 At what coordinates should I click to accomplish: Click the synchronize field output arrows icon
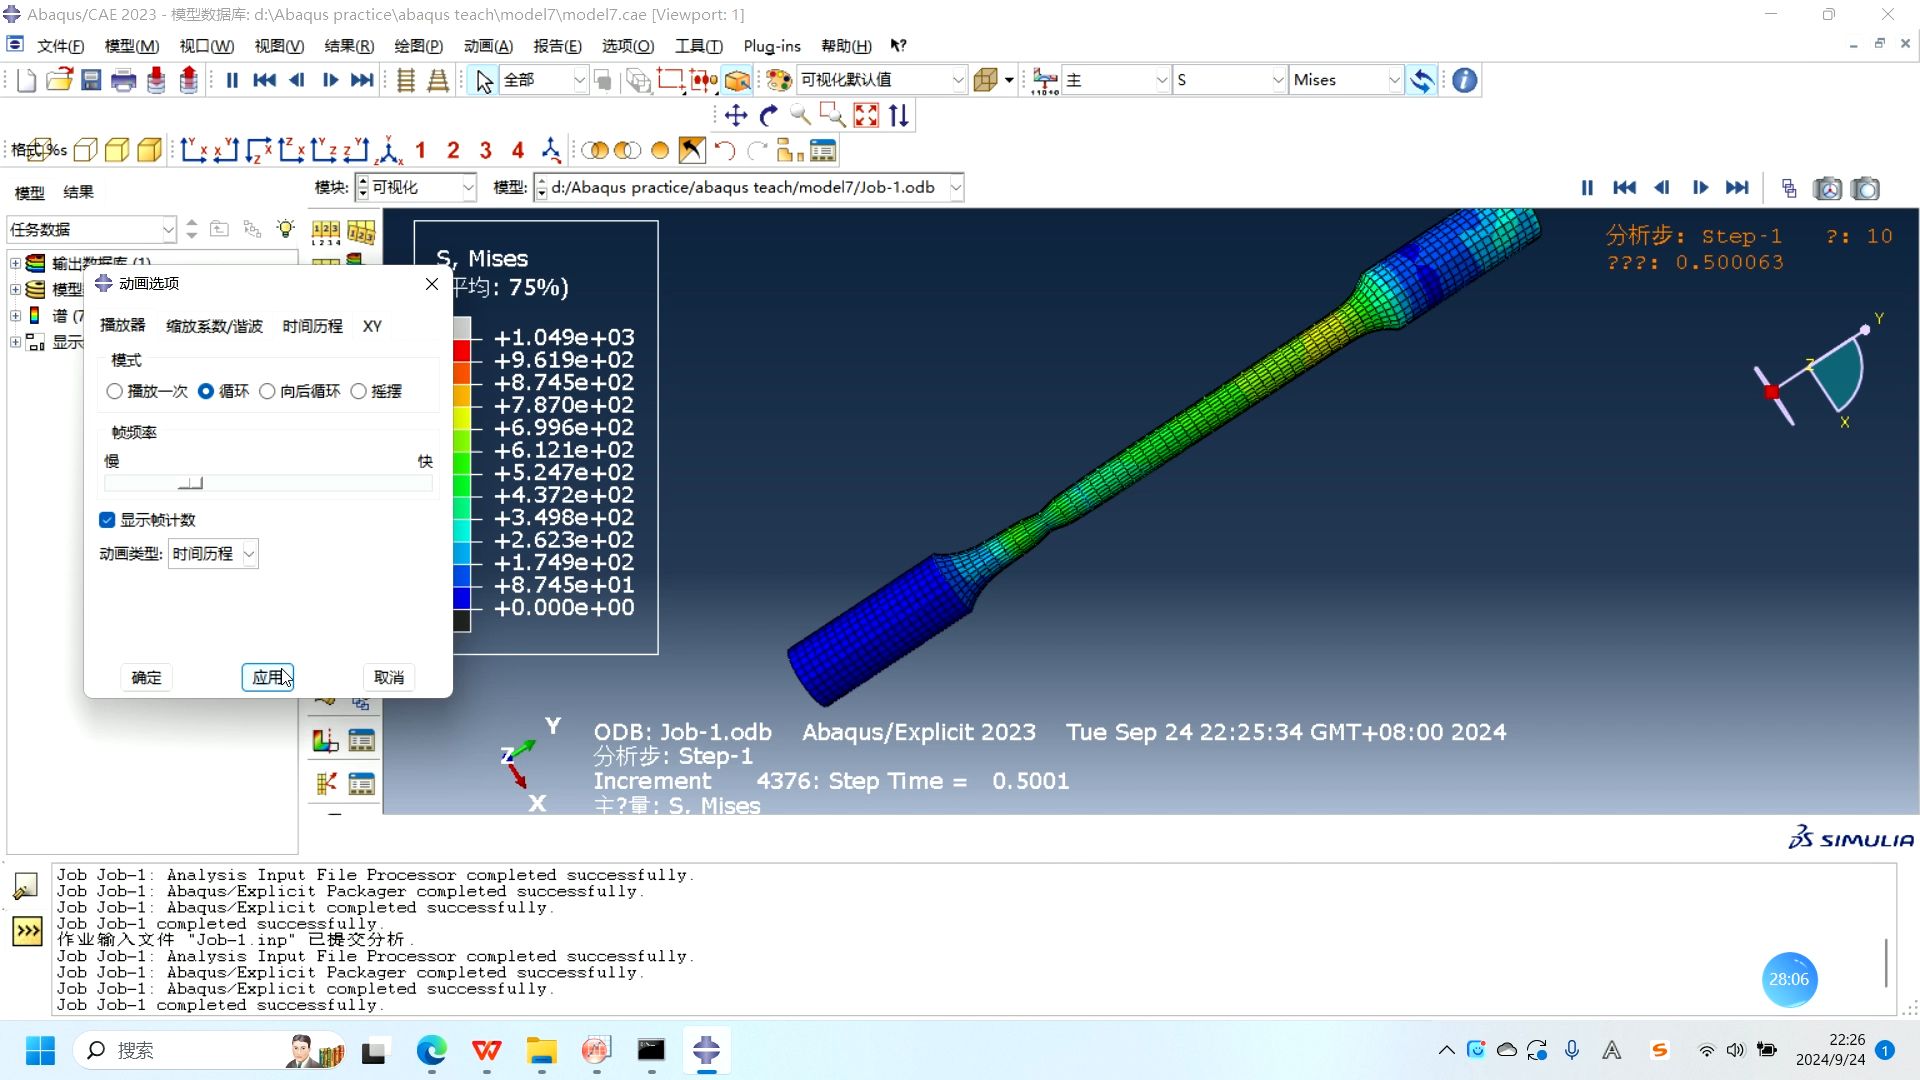1422,80
